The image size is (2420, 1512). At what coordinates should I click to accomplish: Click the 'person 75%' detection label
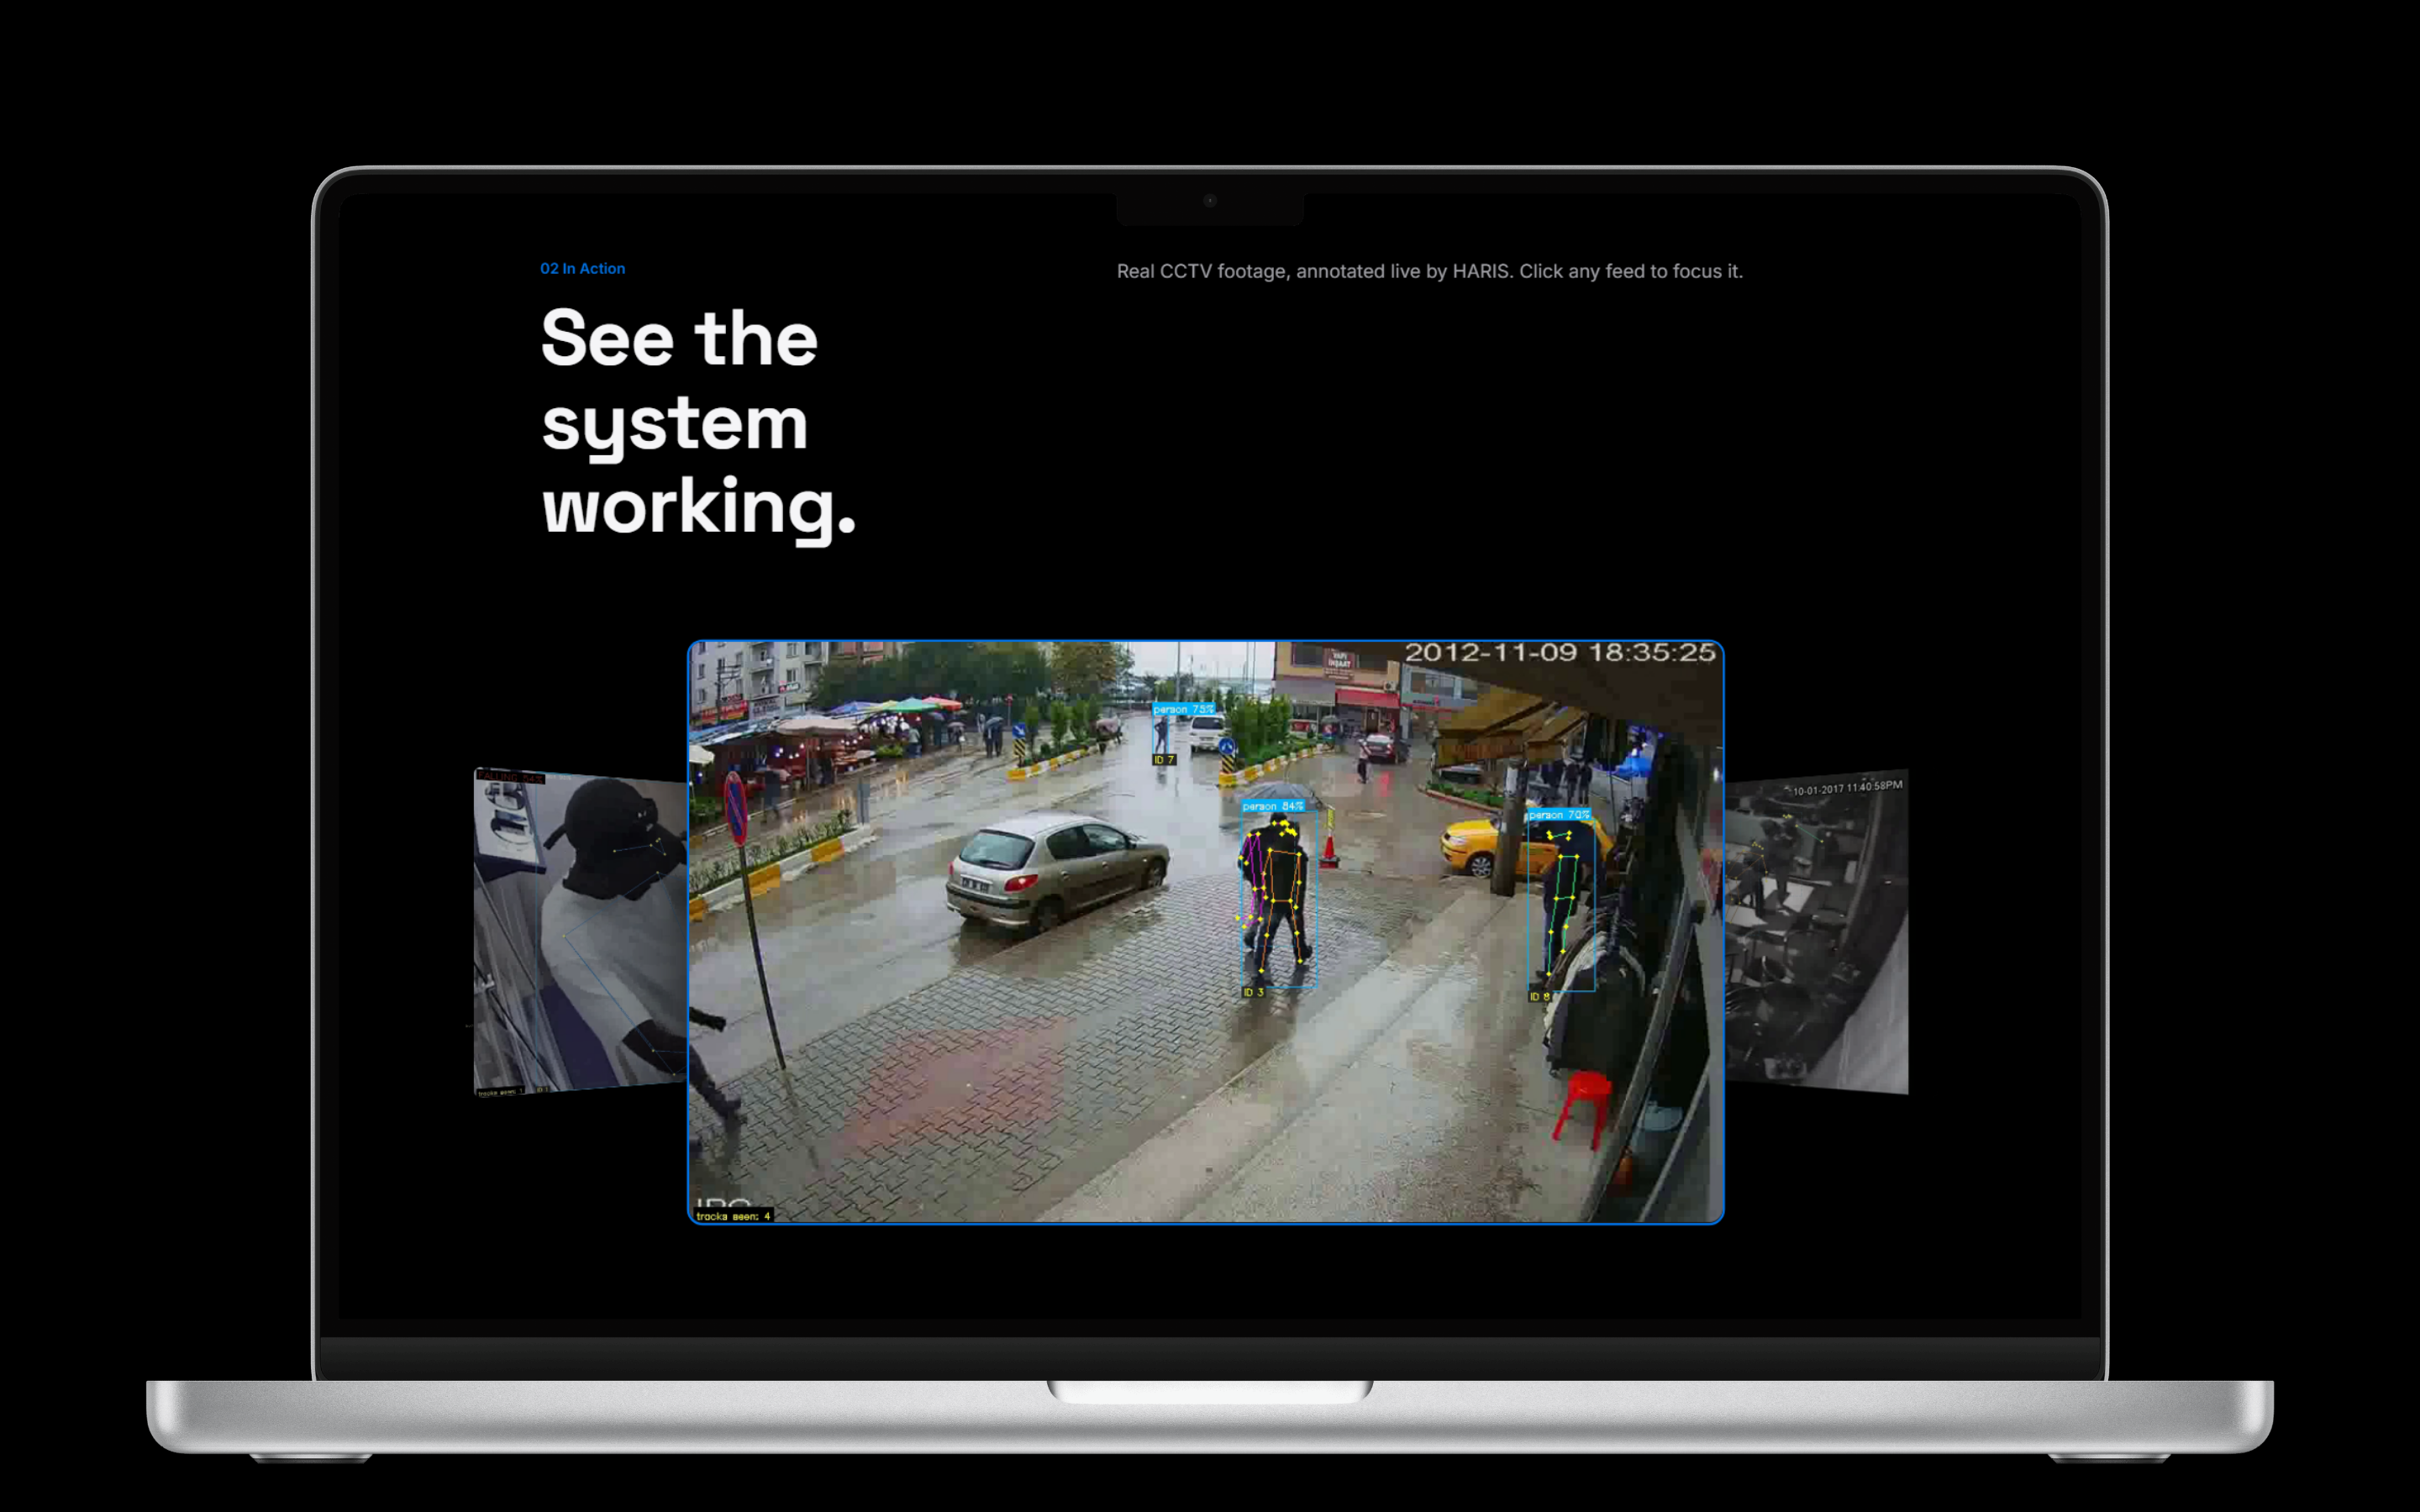click(x=1183, y=709)
